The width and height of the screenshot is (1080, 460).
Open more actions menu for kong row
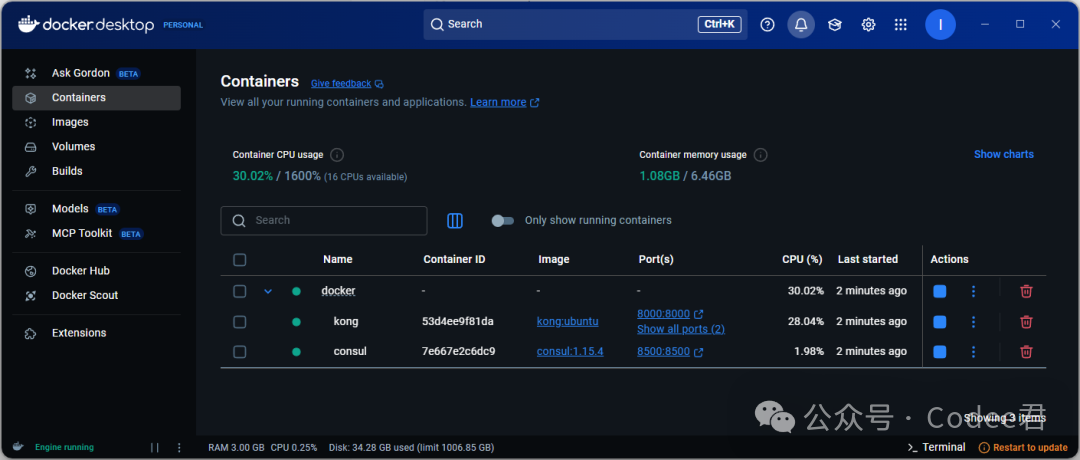pyautogui.click(x=973, y=322)
